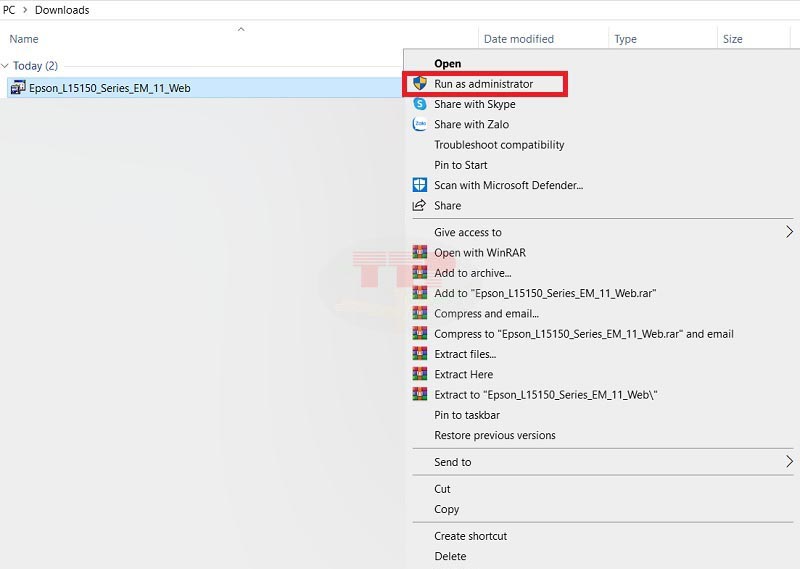Click the Epson installer file icon
This screenshot has height=569, width=800.
(18, 88)
